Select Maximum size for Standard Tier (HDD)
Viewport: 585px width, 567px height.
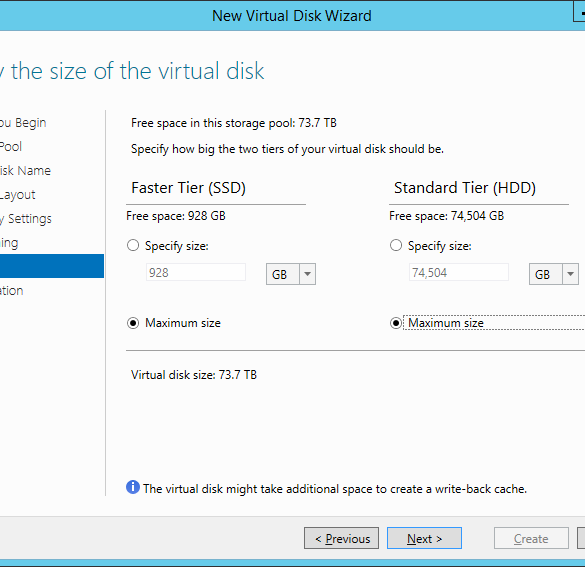click(x=395, y=323)
